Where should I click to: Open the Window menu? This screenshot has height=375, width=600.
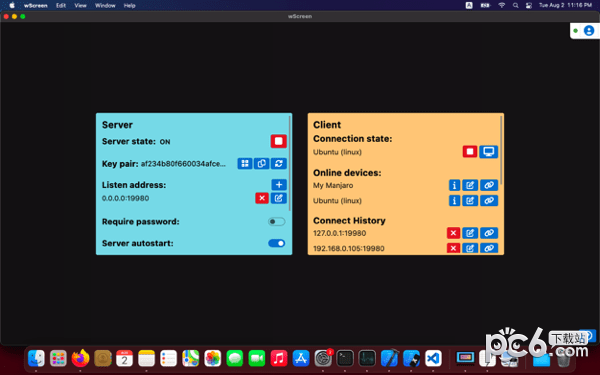[105, 5]
